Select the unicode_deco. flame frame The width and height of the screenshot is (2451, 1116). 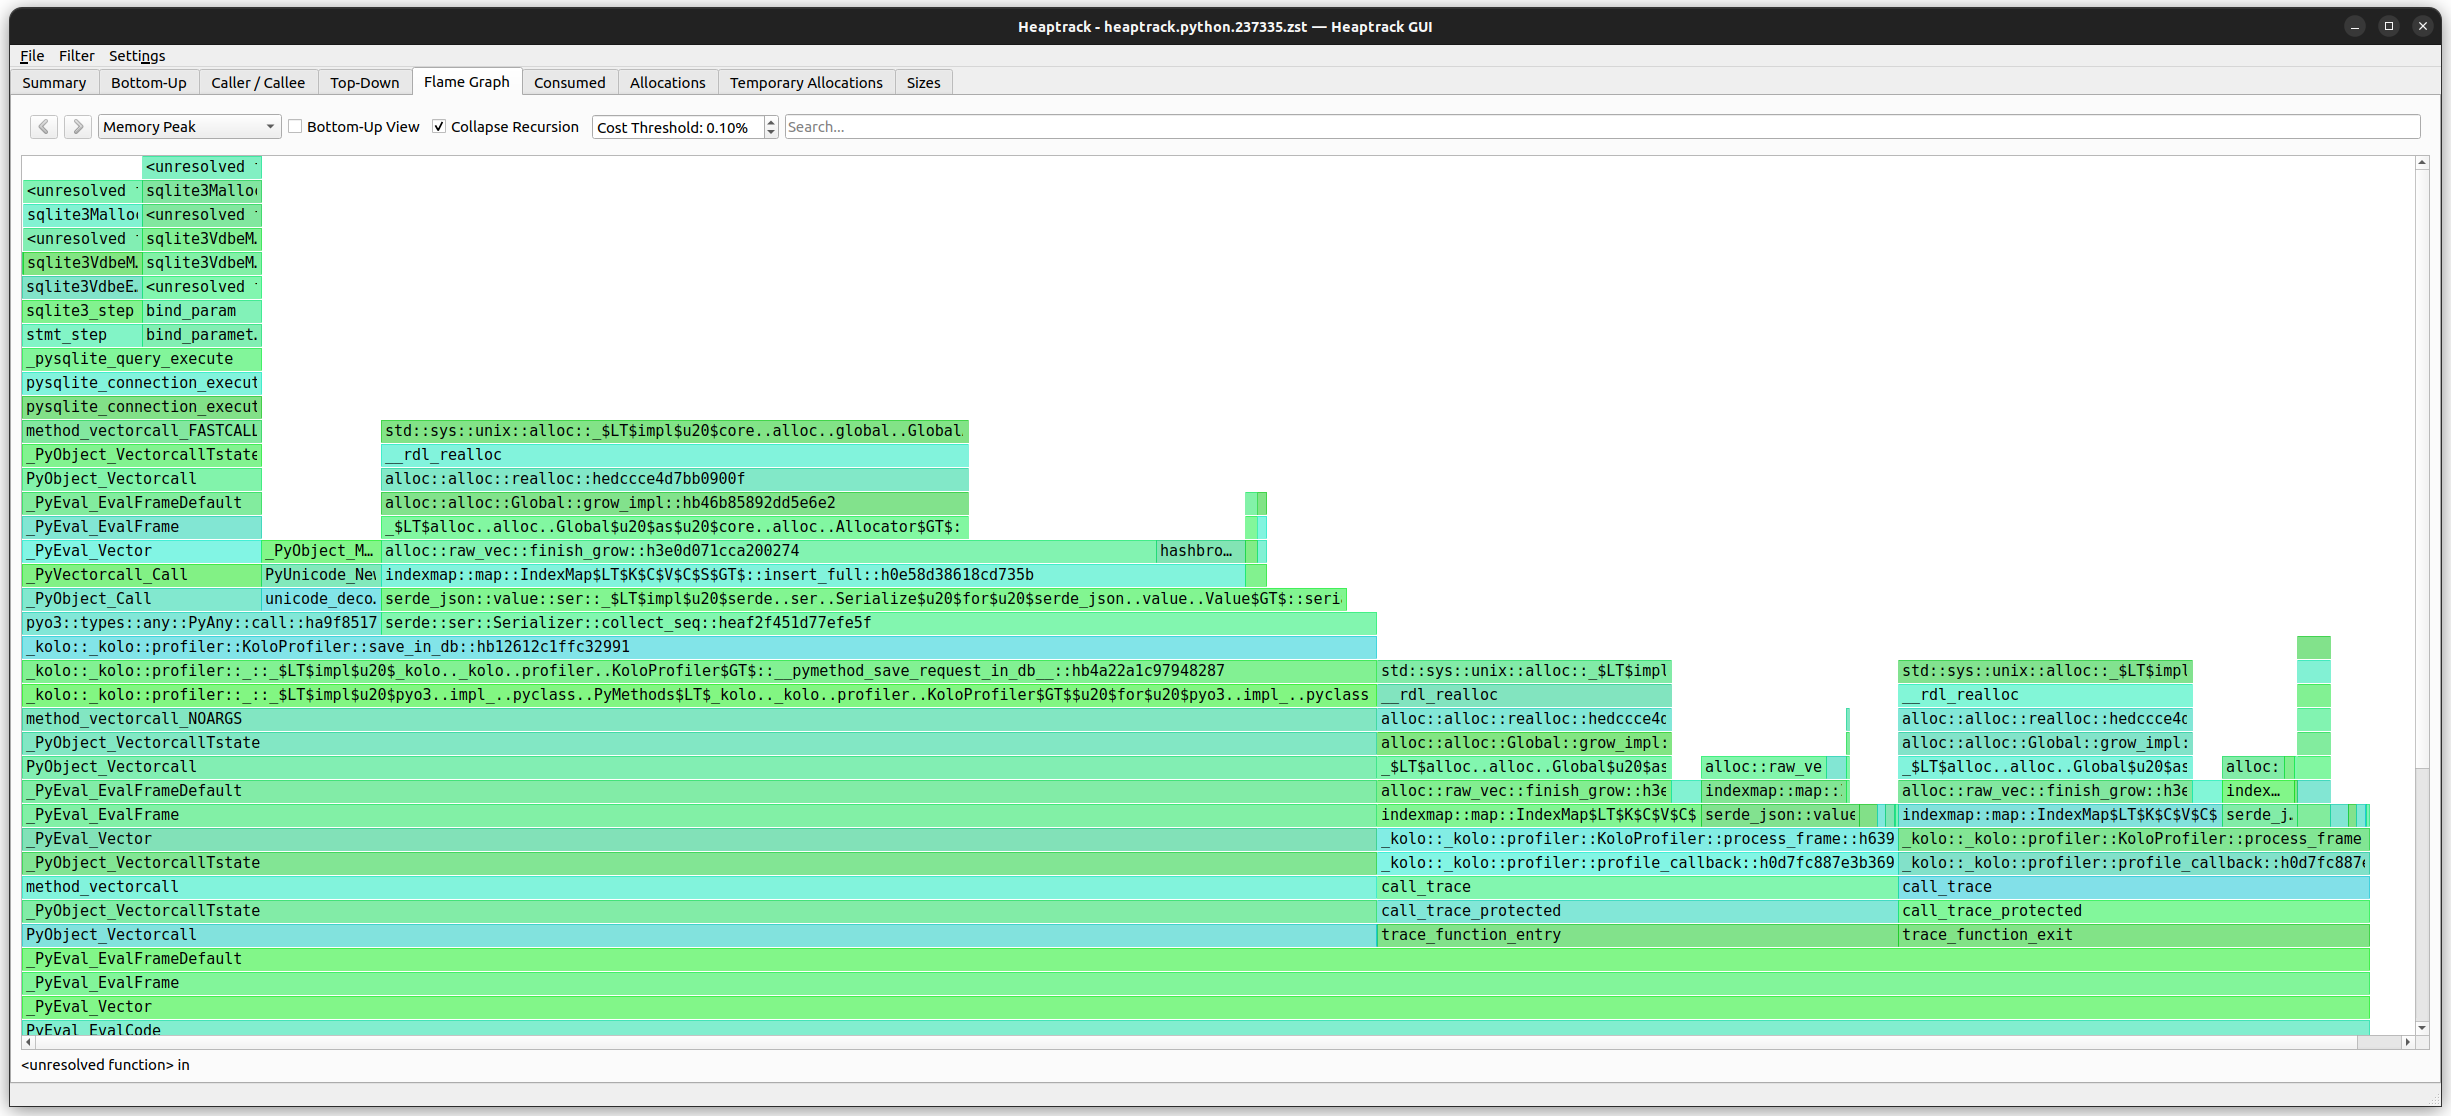click(321, 599)
